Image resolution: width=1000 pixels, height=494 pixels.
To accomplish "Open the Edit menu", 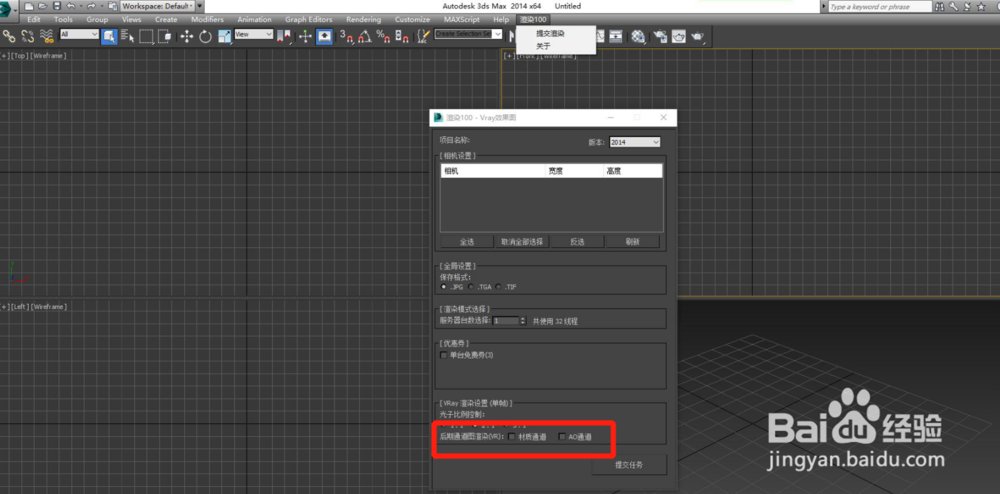I will [x=34, y=20].
